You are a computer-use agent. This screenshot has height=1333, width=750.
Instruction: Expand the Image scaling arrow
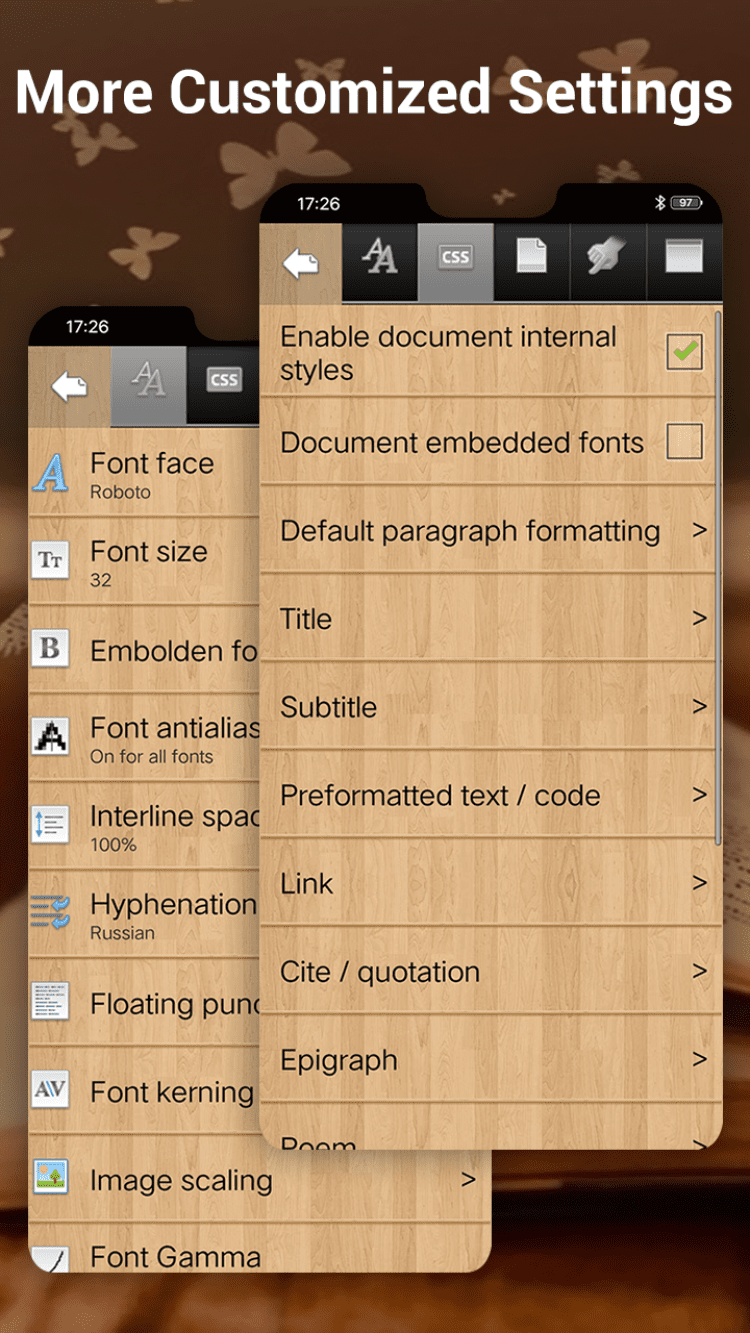pyautogui.click(x=468, y=1180)
